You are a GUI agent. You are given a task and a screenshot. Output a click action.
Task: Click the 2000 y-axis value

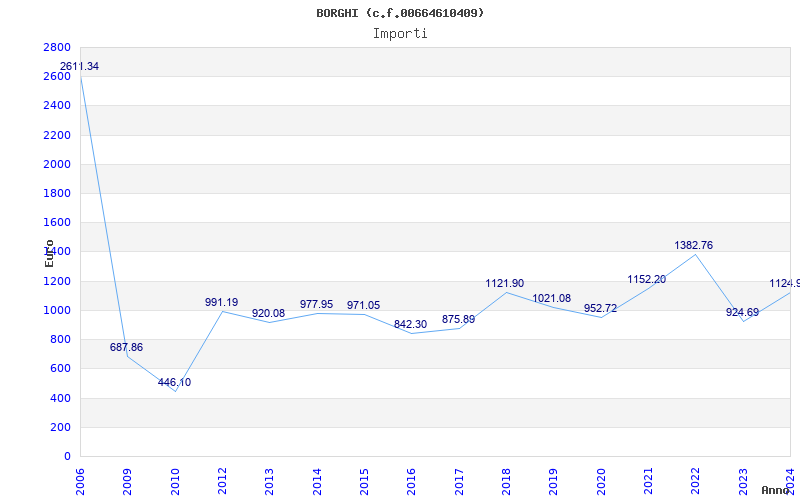pos(57,164)
